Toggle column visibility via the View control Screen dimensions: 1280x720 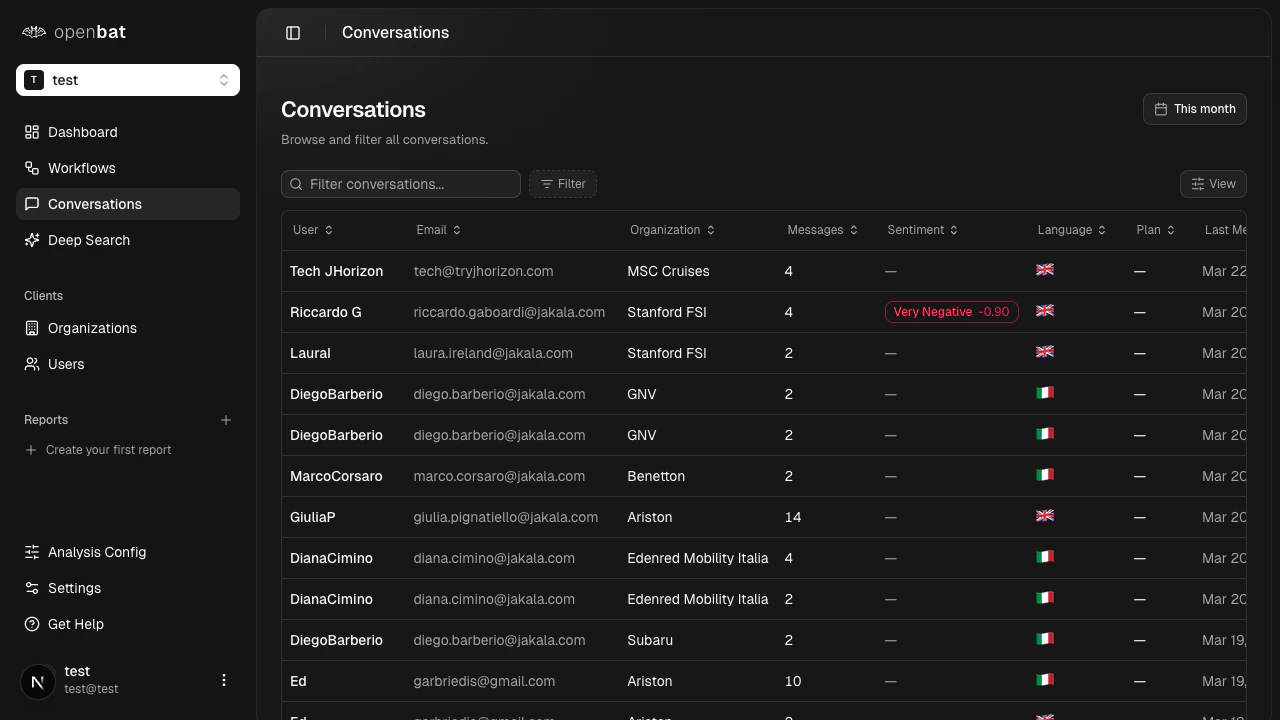coord(1213,184)
